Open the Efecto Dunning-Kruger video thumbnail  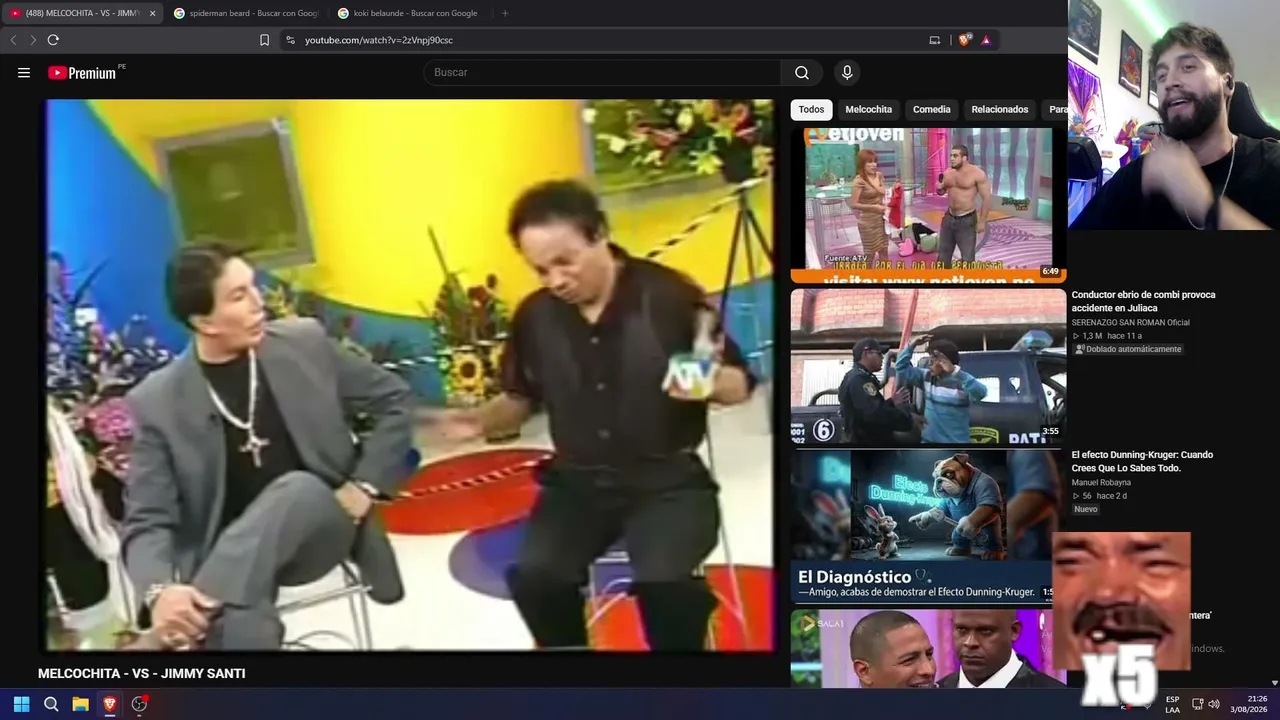coord(928,526)
